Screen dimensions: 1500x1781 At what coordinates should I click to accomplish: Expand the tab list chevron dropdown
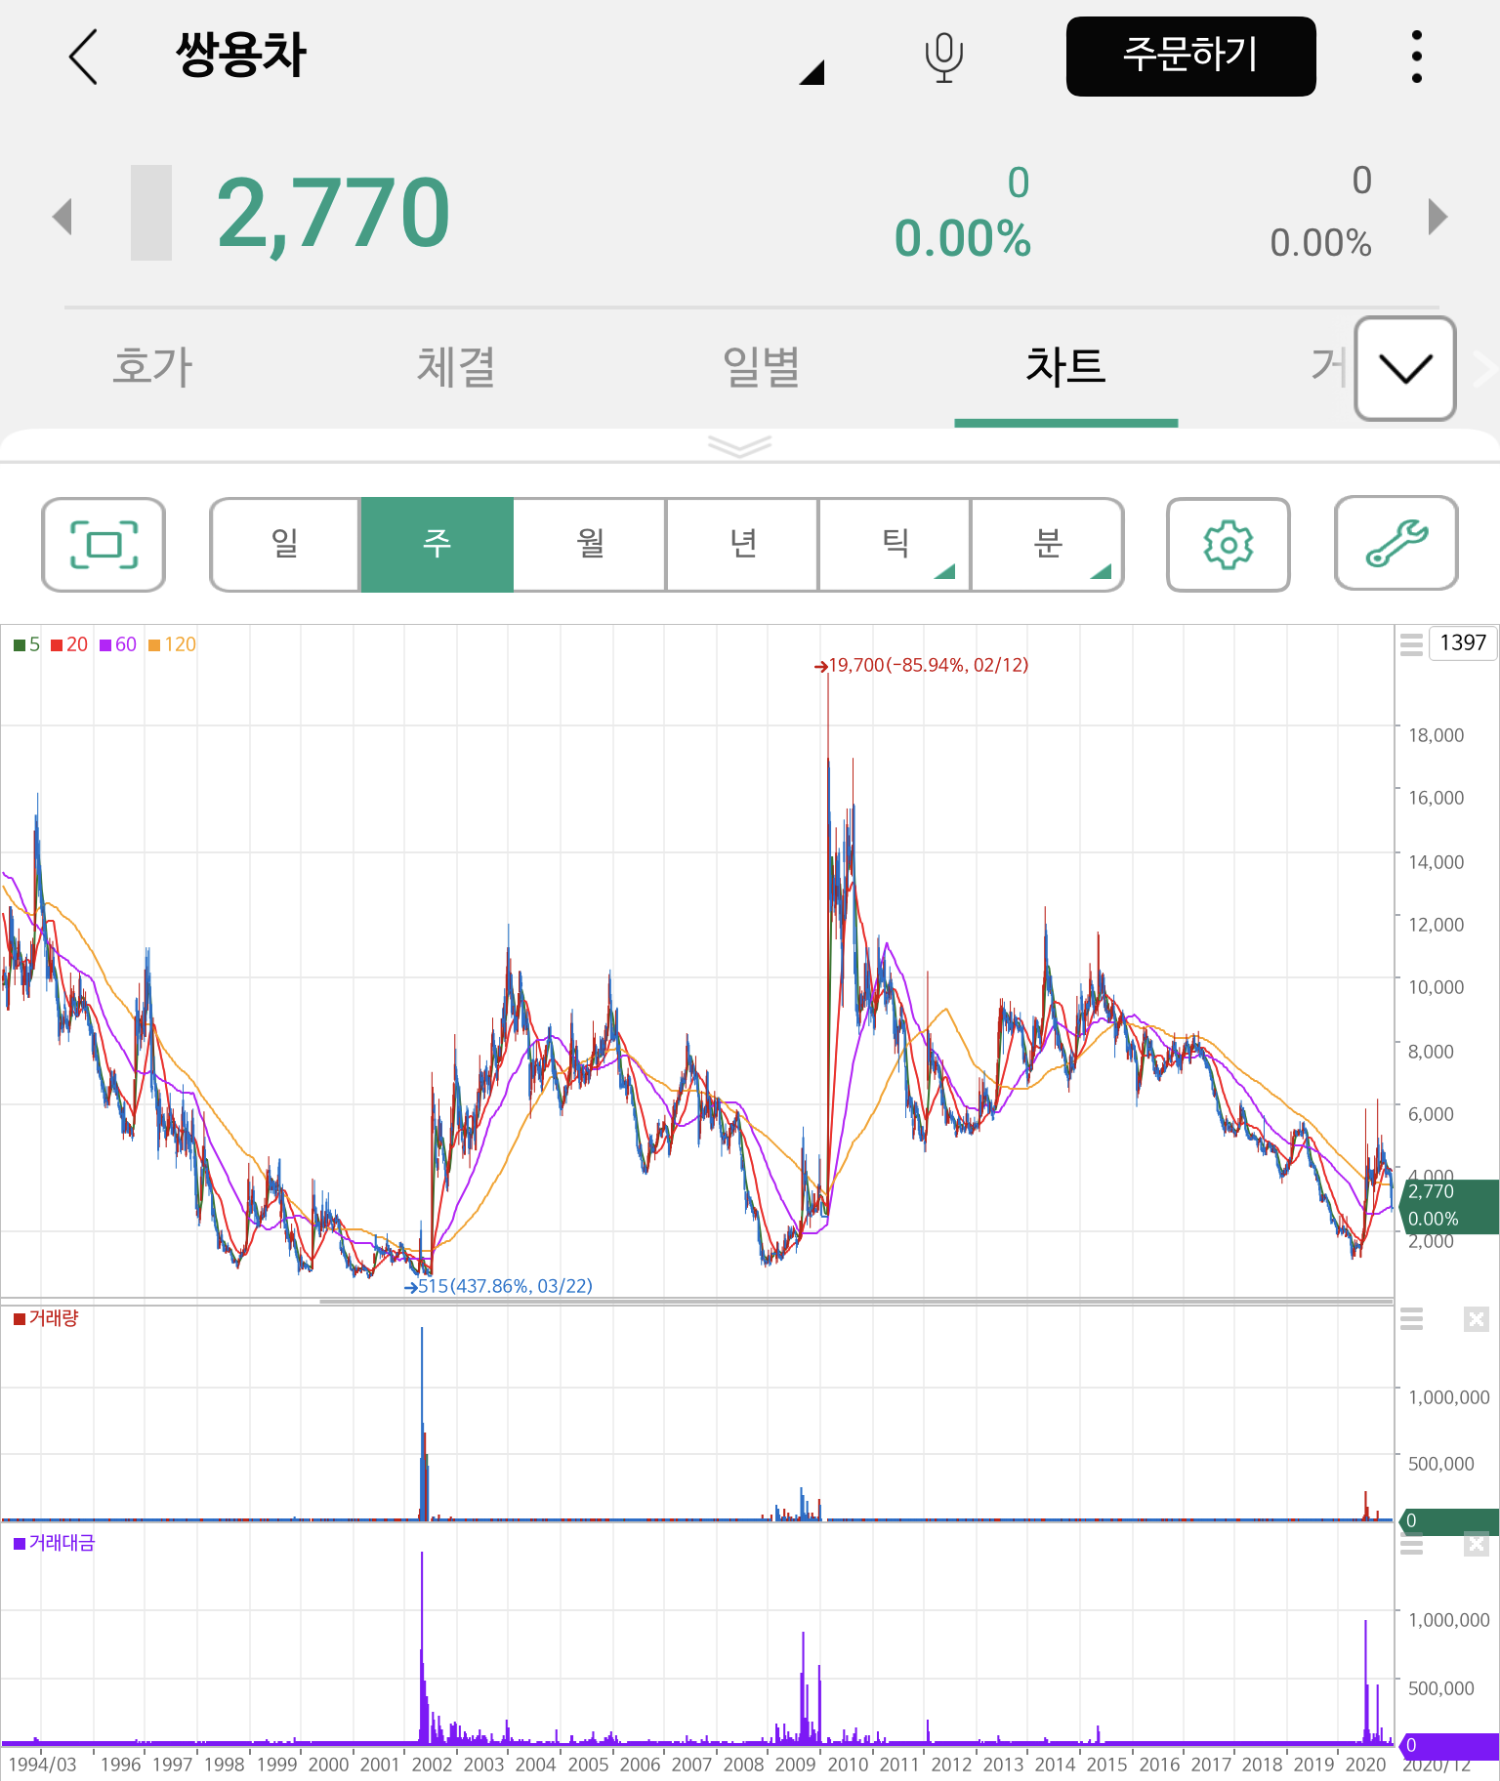pyautogui.click(x=1405, y=369)
